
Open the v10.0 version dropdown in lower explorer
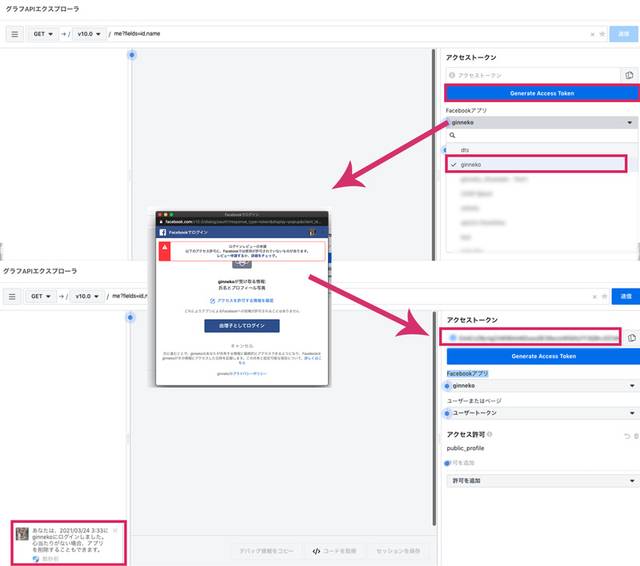(x=87, y=296)
